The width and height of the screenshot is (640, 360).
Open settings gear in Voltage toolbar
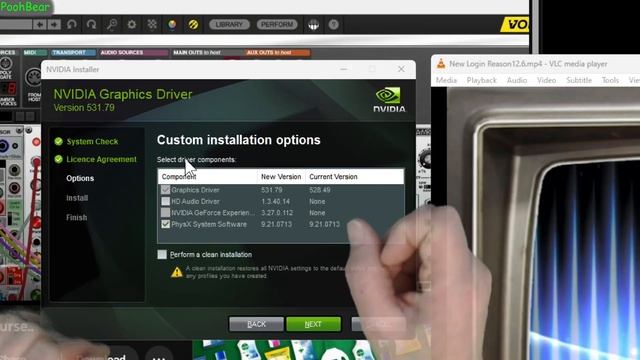tap(131, 24)
